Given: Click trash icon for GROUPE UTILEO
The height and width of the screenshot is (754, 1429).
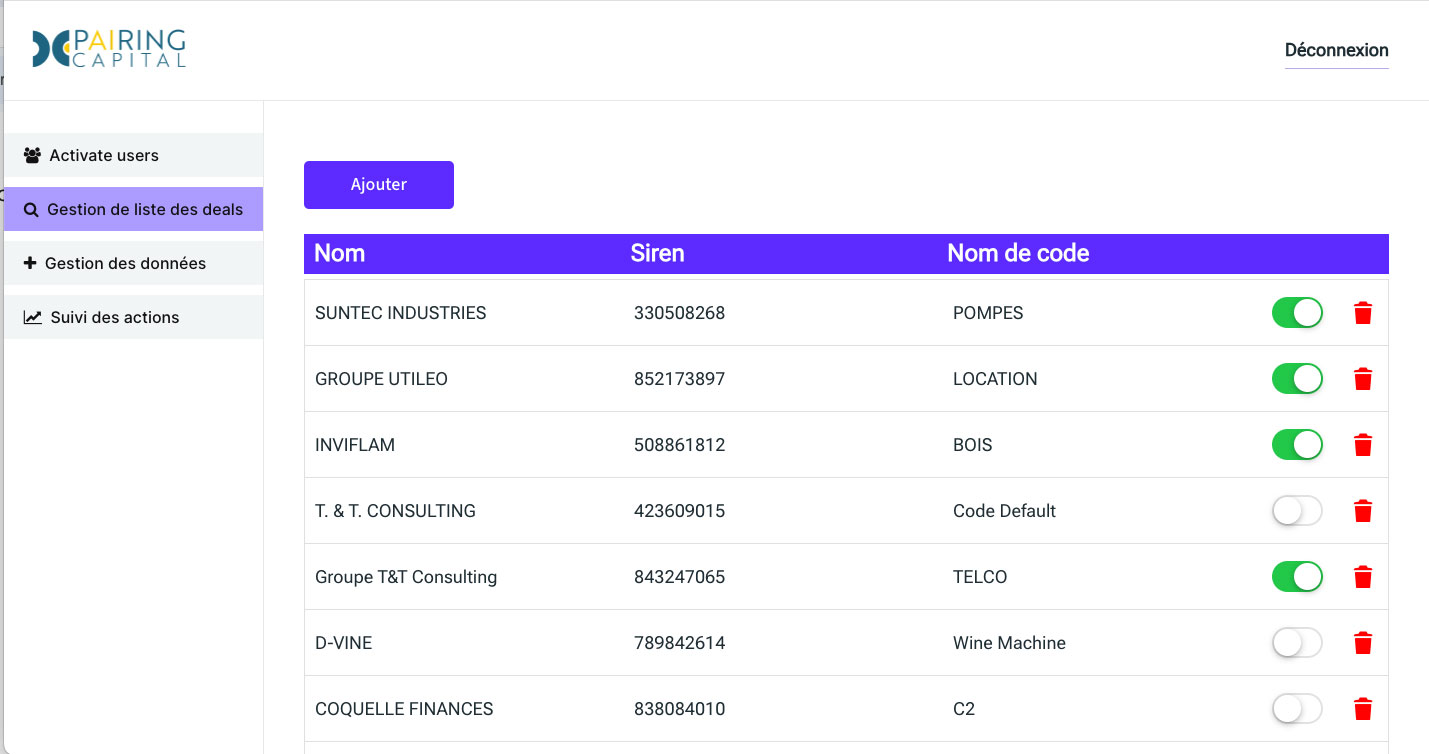Looking at the screenshot, I should click(1362, 379).
